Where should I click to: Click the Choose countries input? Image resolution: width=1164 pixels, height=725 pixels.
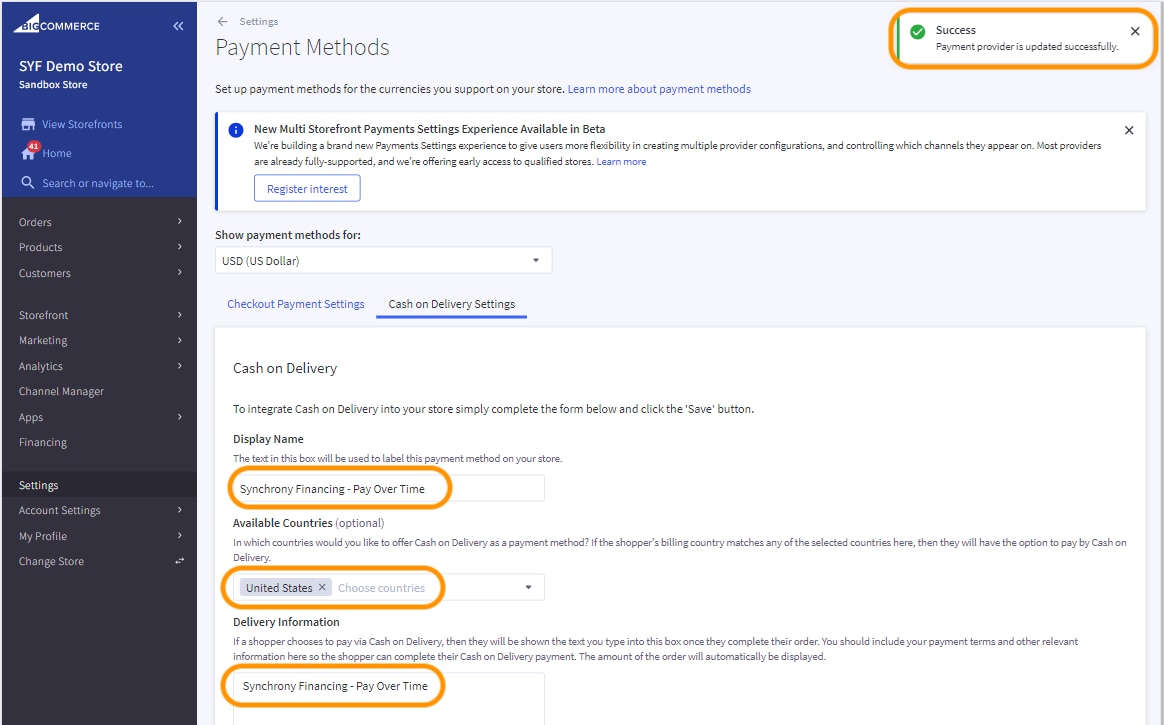pyautogui.click(x=382, y=588)
